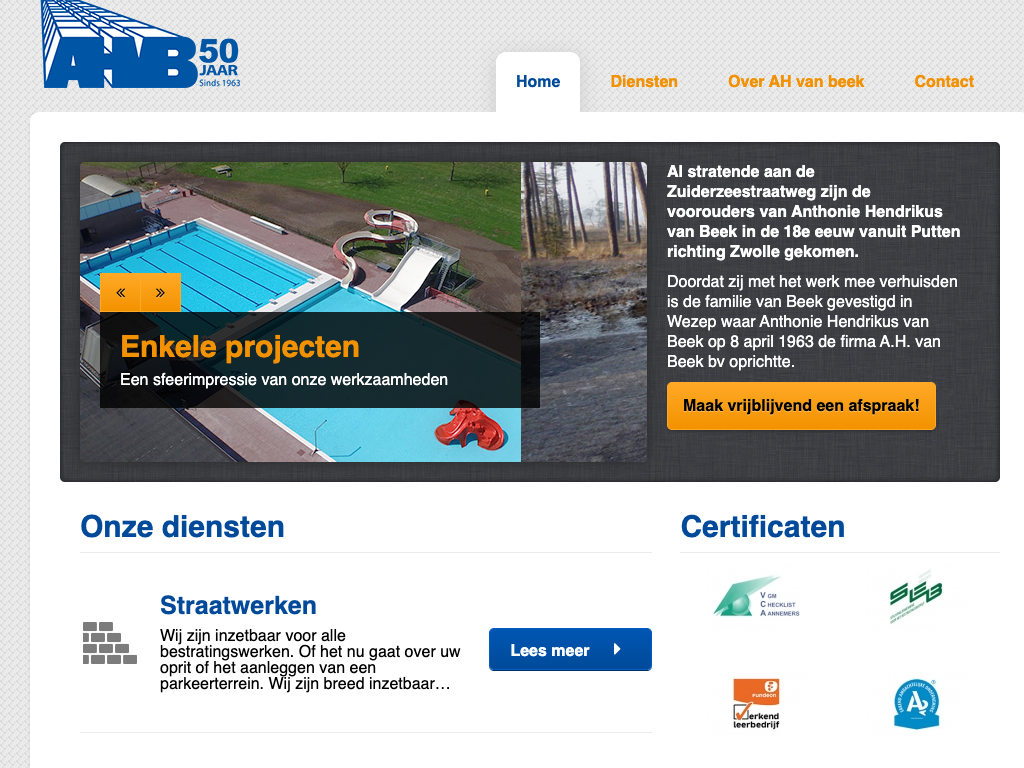Click the gray brick wall Straatwerken icon

click(109, 643)
